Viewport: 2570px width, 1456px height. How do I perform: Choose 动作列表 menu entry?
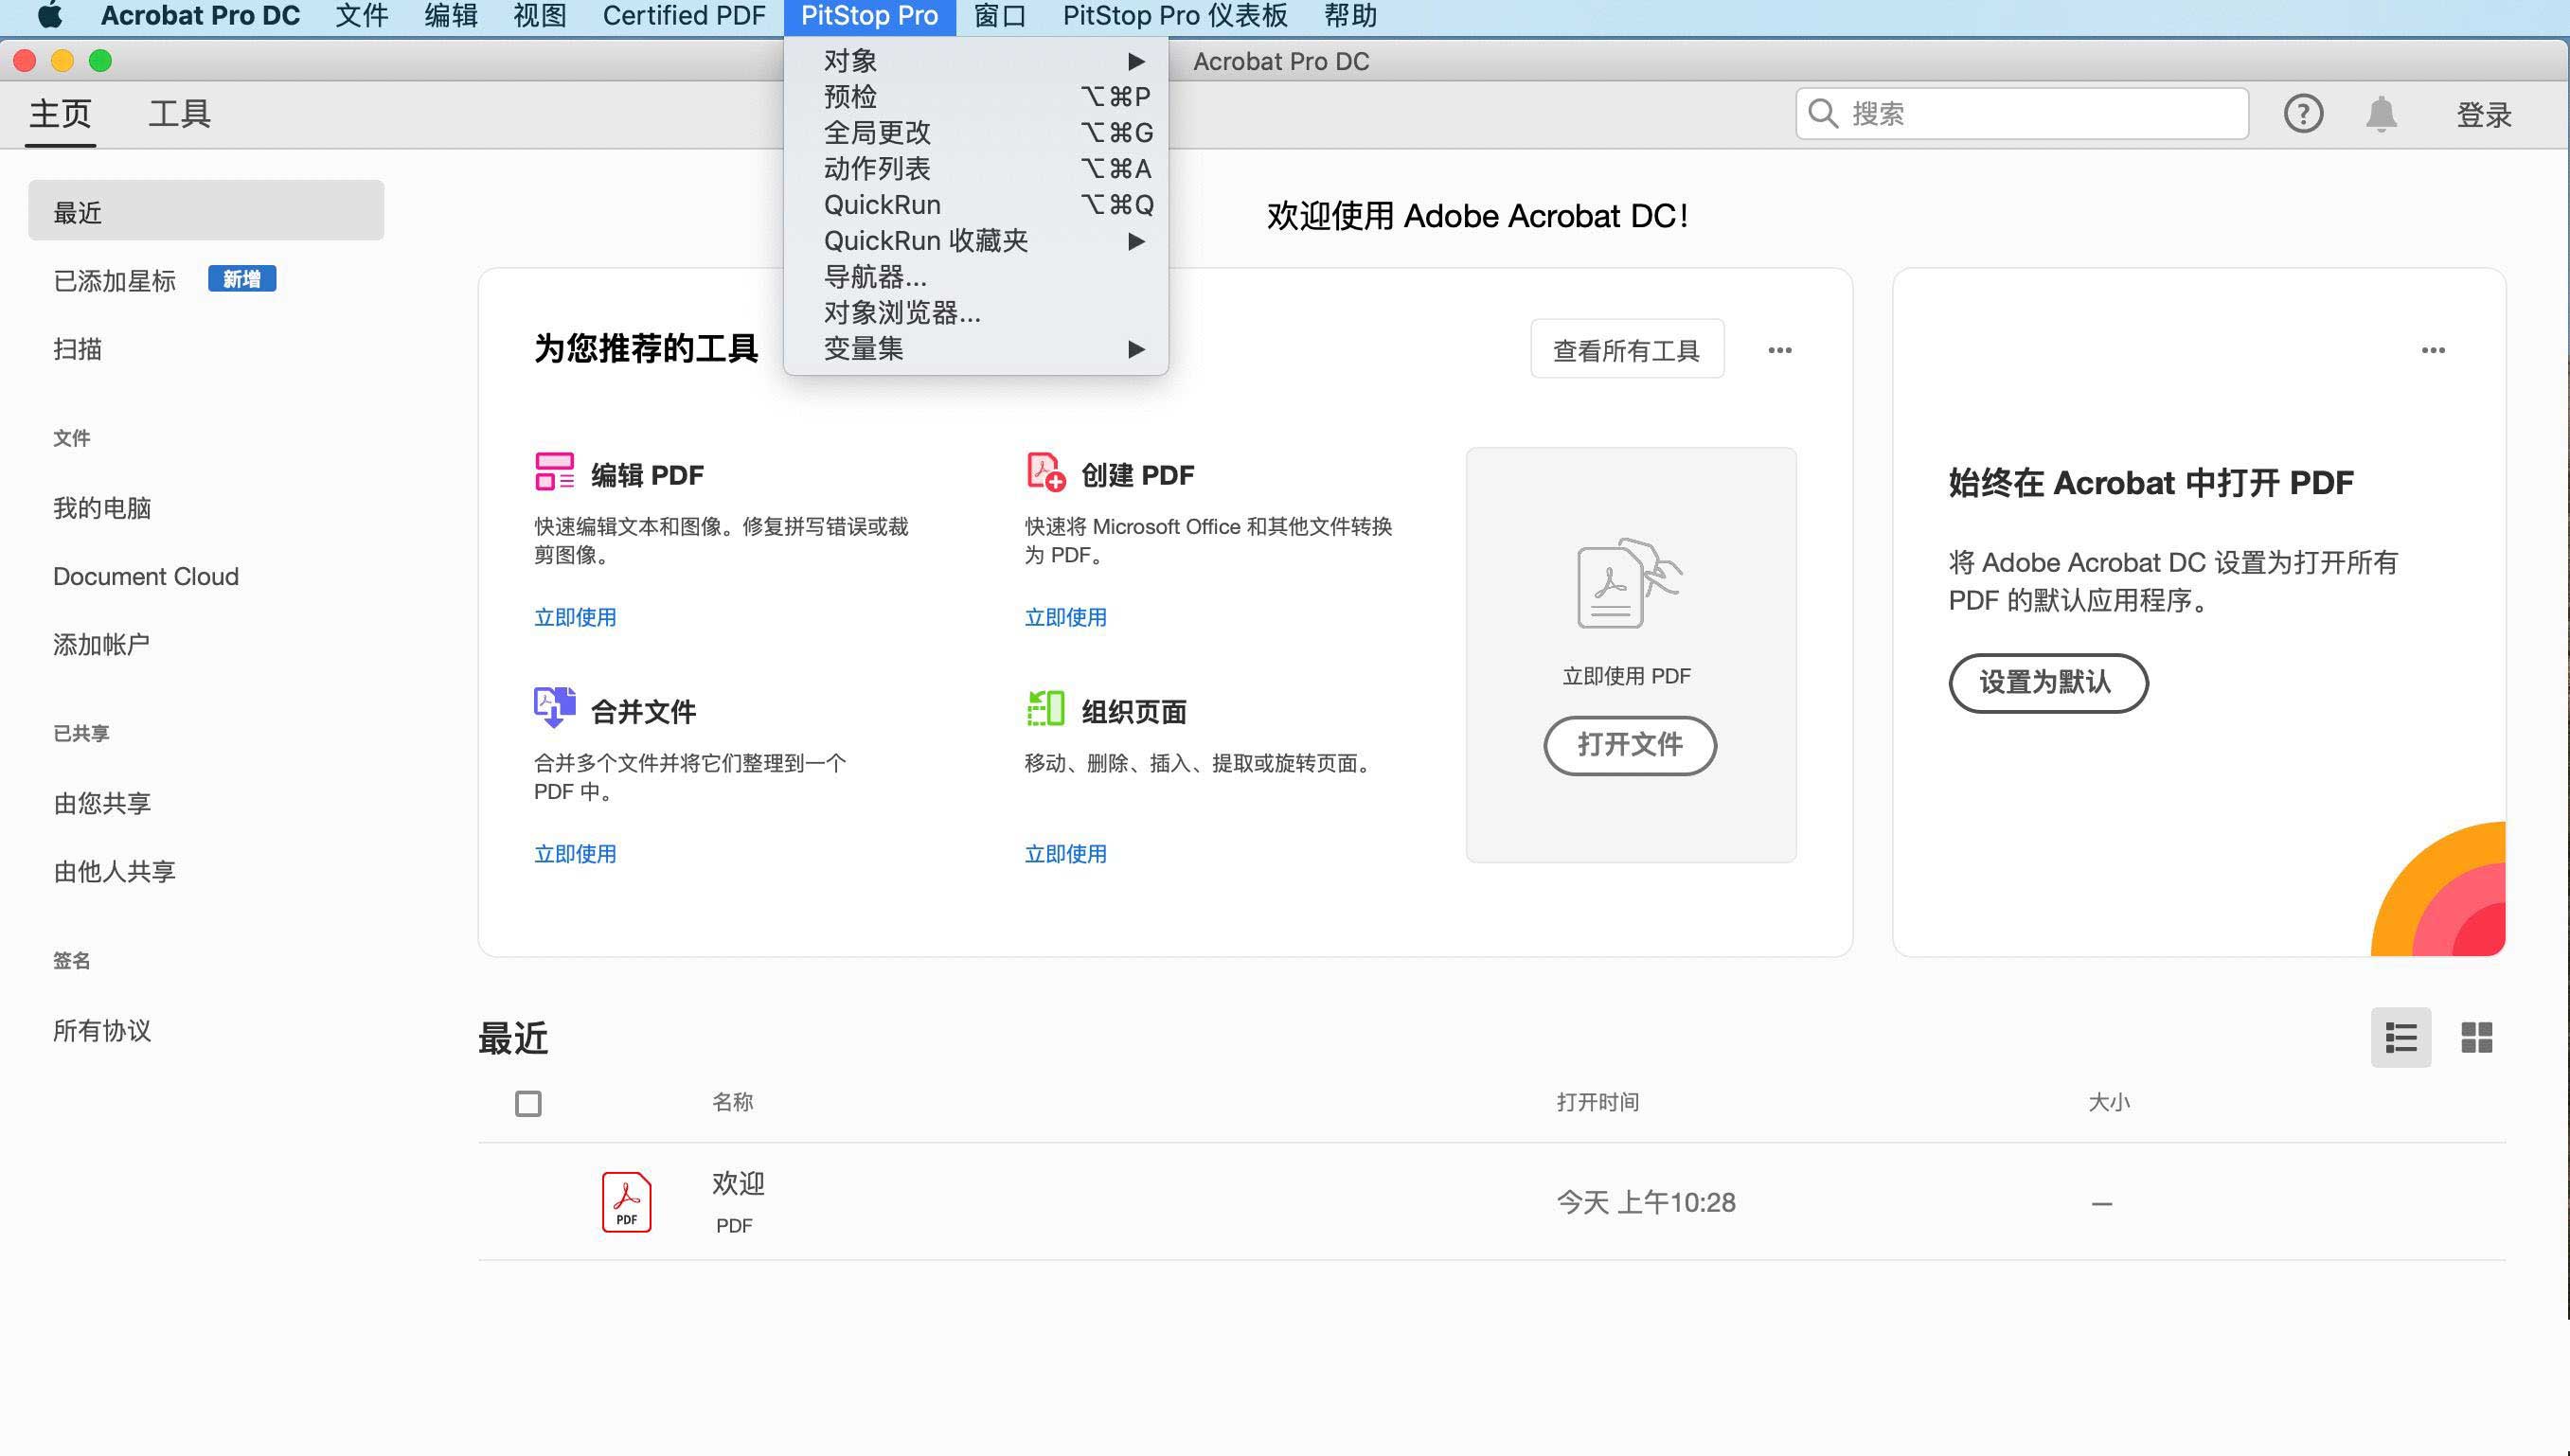pyautogui.click(x=976, y=169)
